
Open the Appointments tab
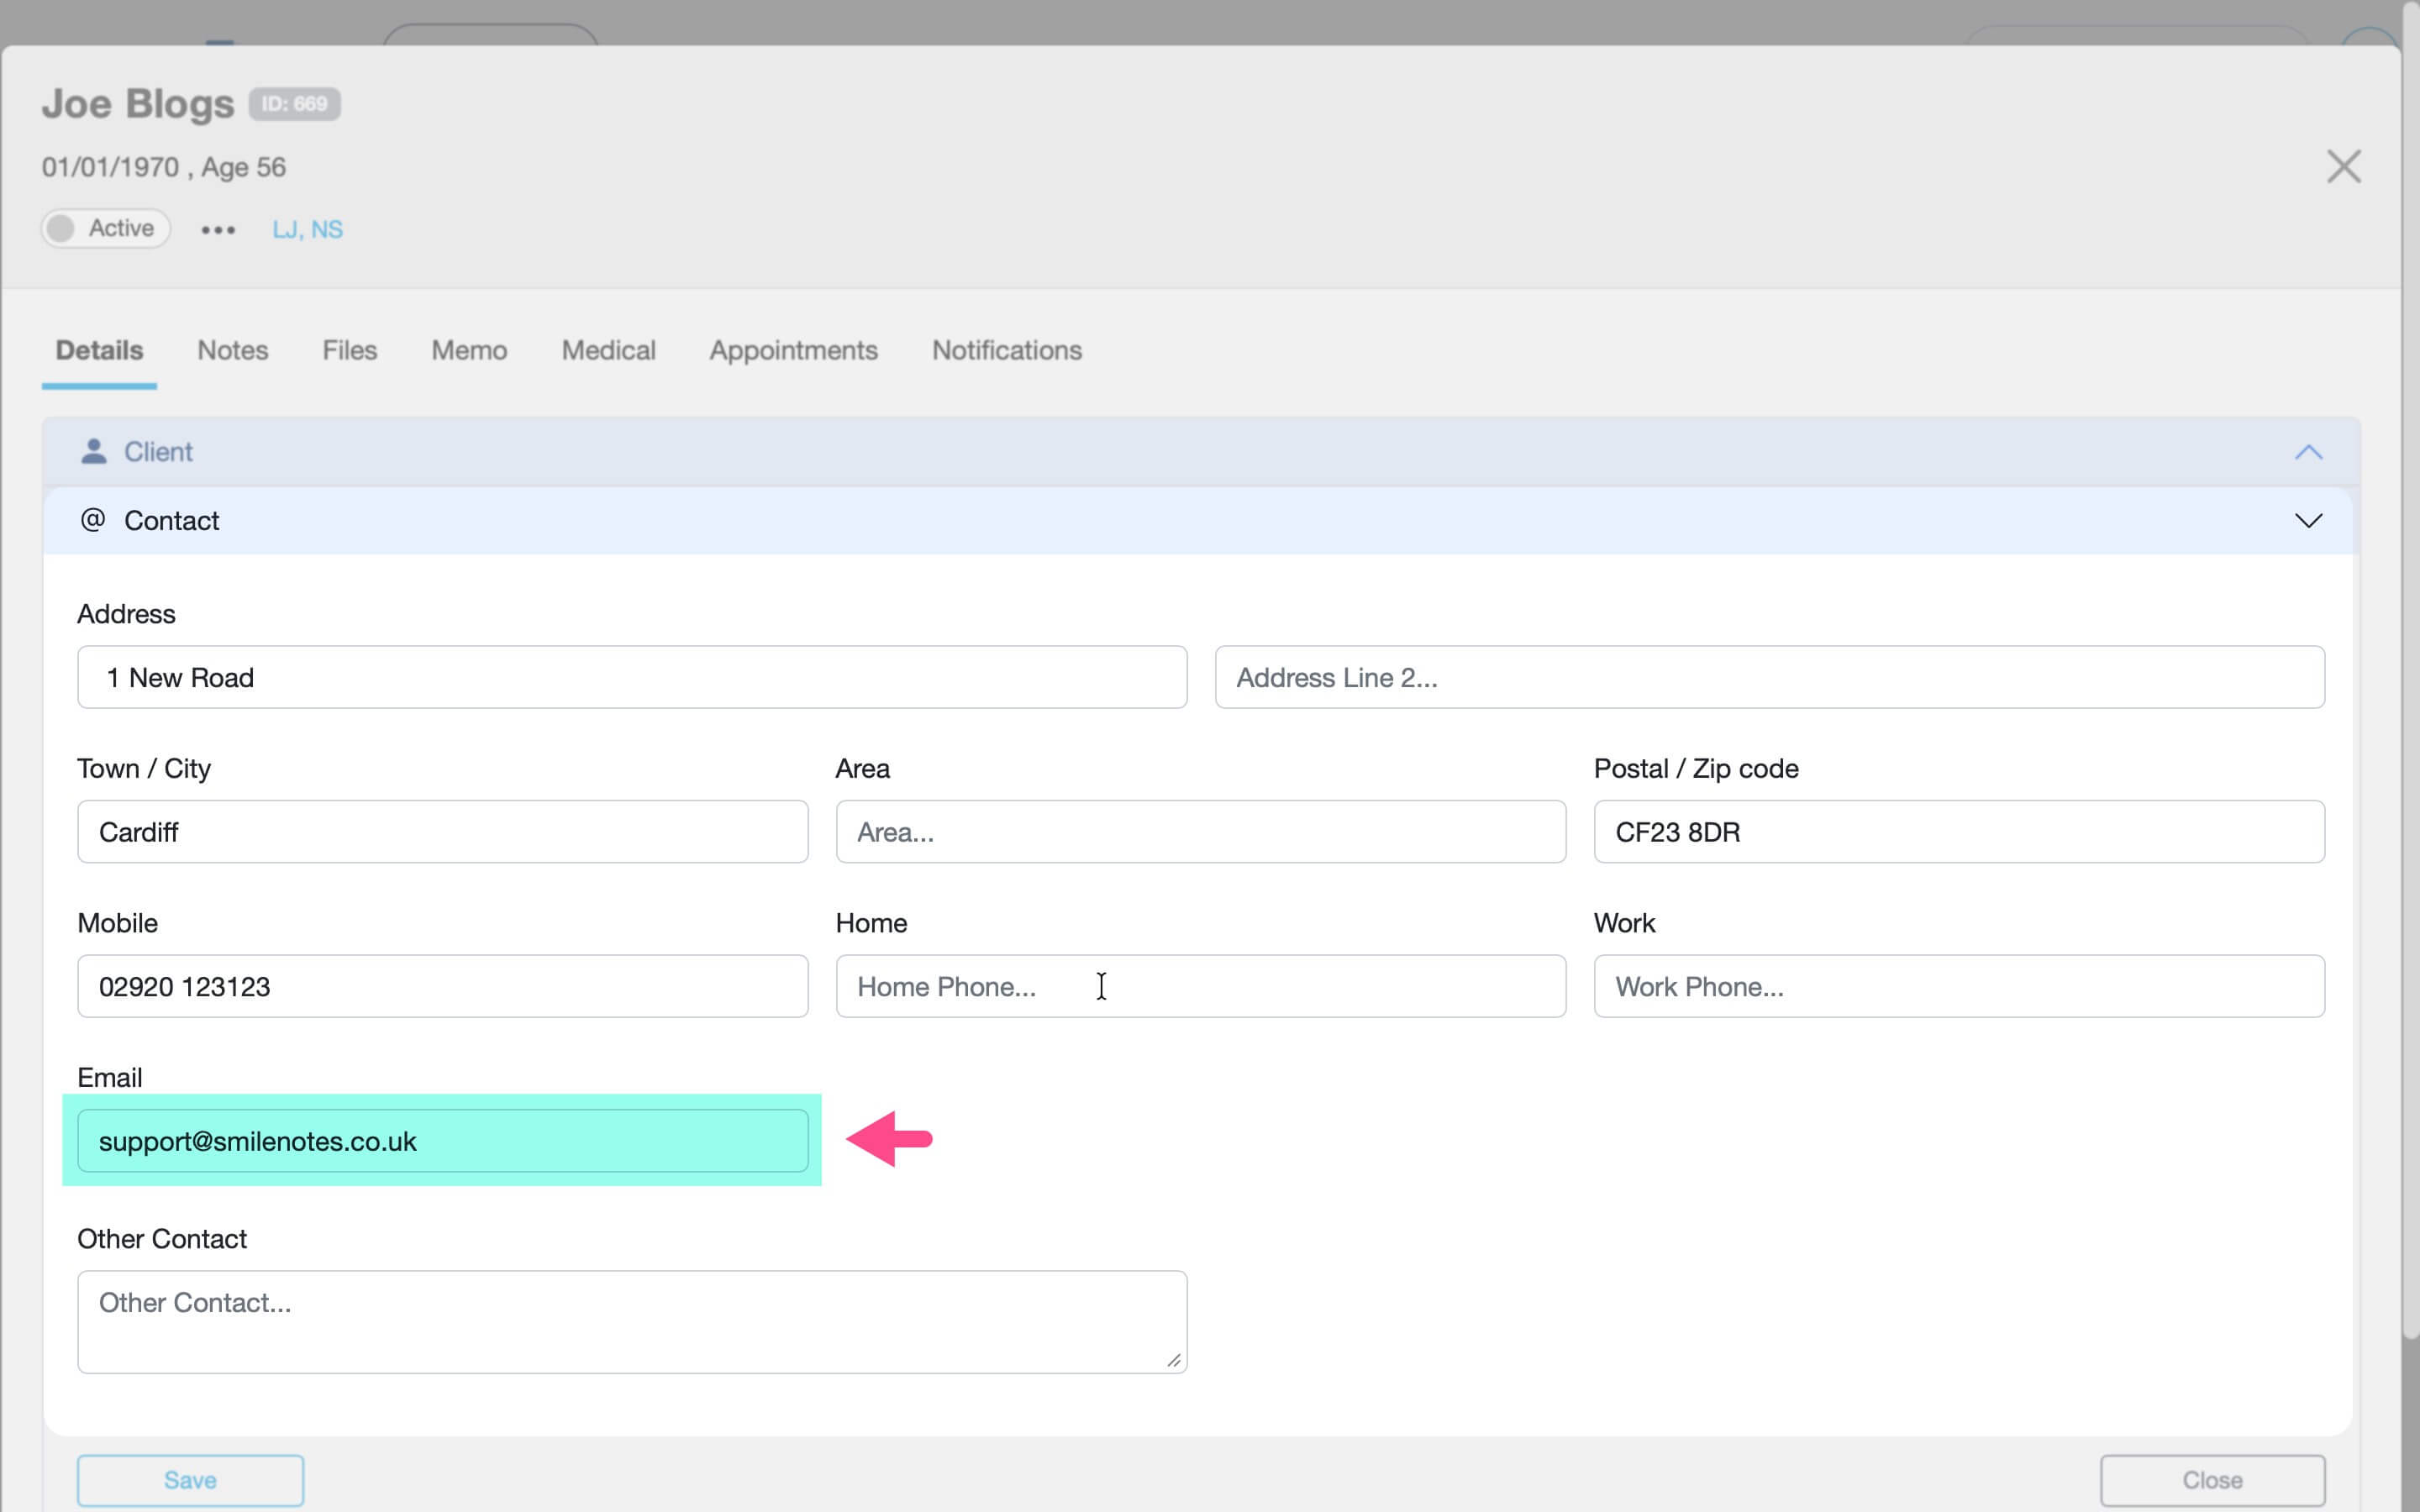793,350
